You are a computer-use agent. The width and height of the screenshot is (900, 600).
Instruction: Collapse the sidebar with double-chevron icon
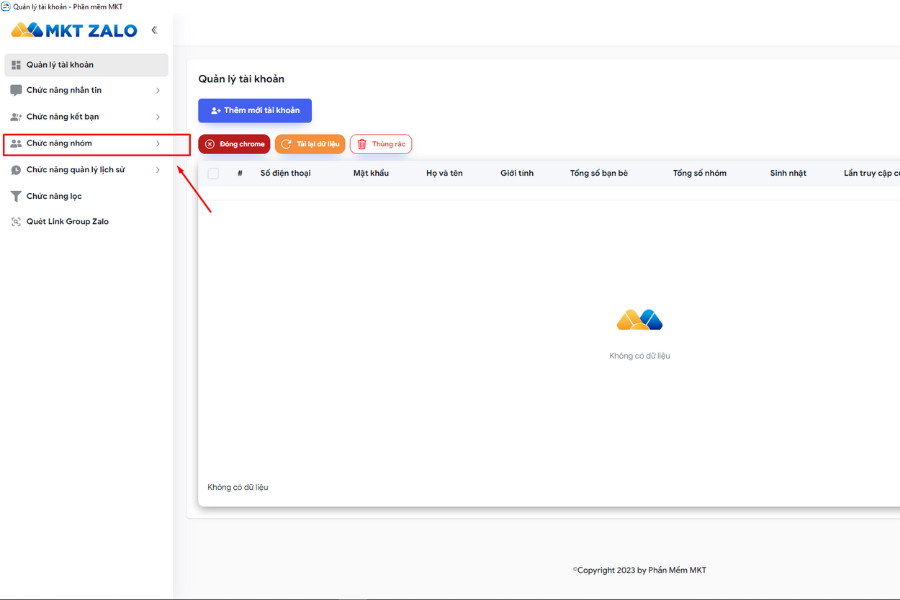click(154, 30)
